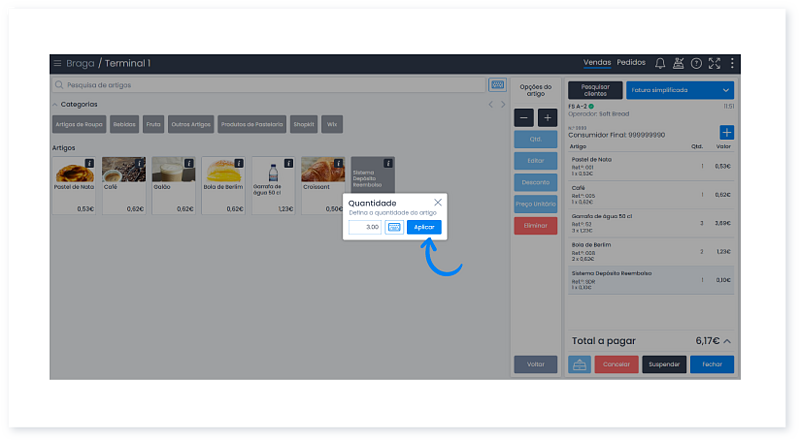Screen dimensions: 800x442
Task: Click the blue plus add customer button
Action: click(x=727, y=133)
